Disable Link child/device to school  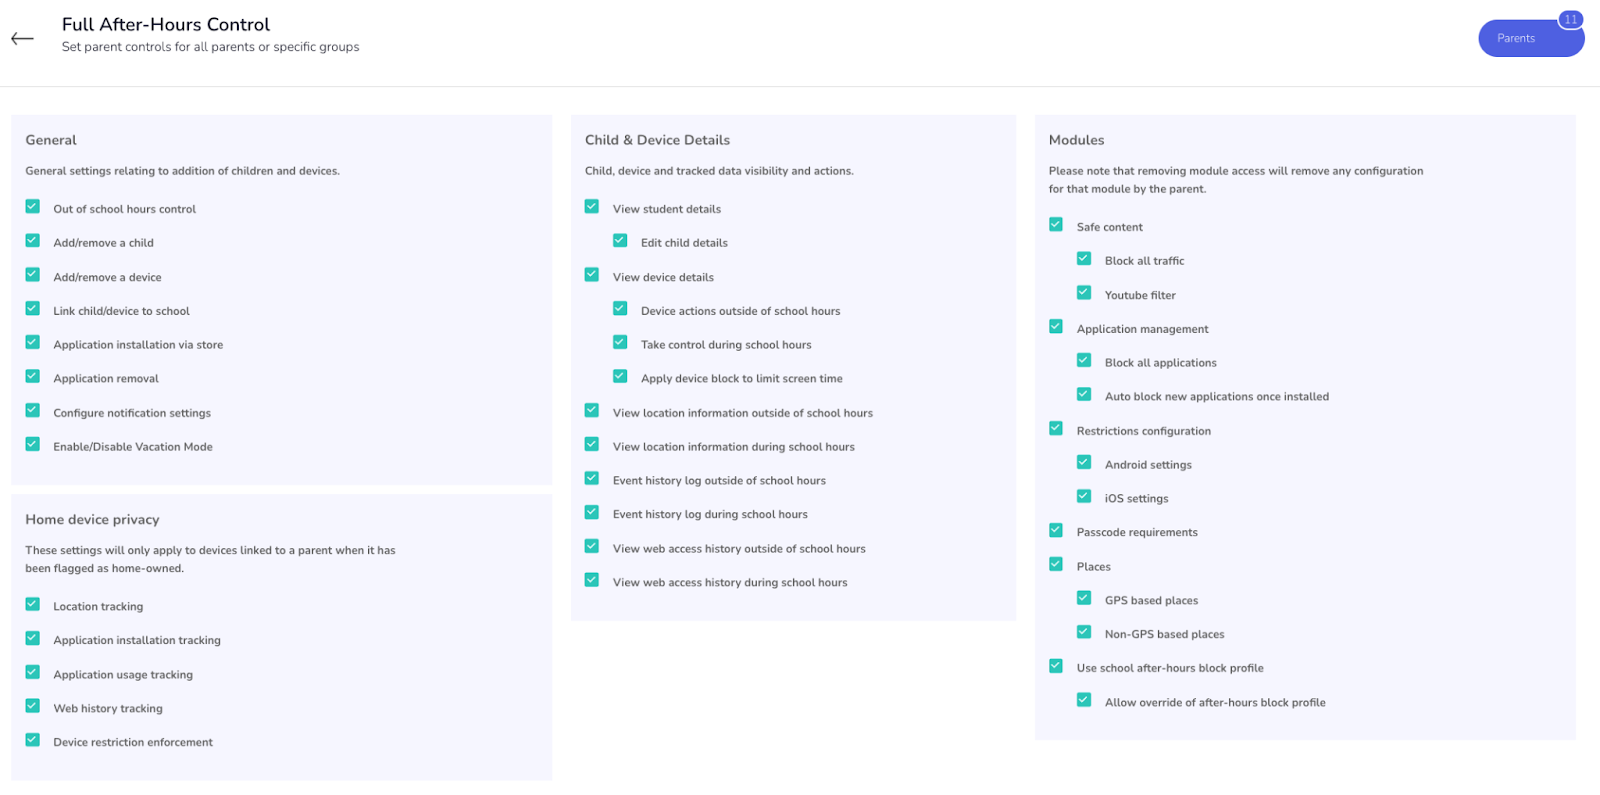click(33, 309)
